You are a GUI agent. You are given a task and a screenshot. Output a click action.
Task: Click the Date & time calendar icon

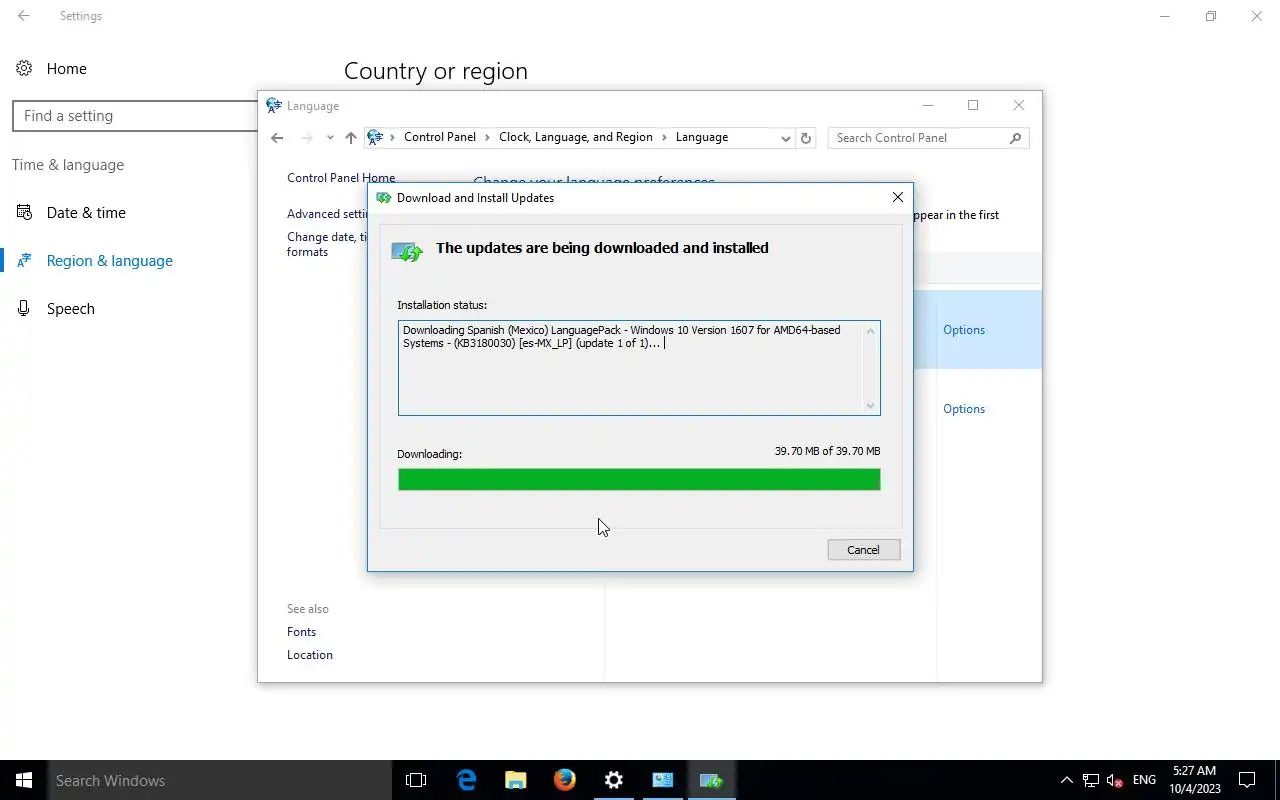tap(24, 213)
